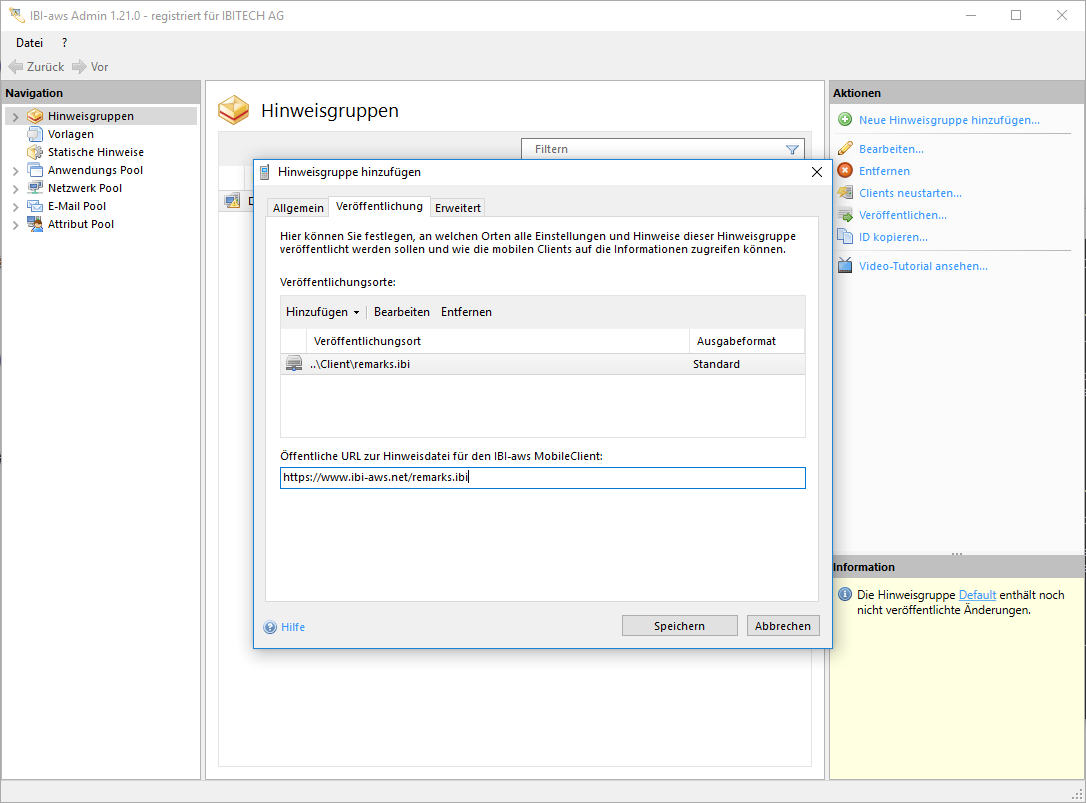This screenshot has width=1086, height=803.
Task: Click the red Entfernen icon in Aktionen
Action: (x=845, y=171)
